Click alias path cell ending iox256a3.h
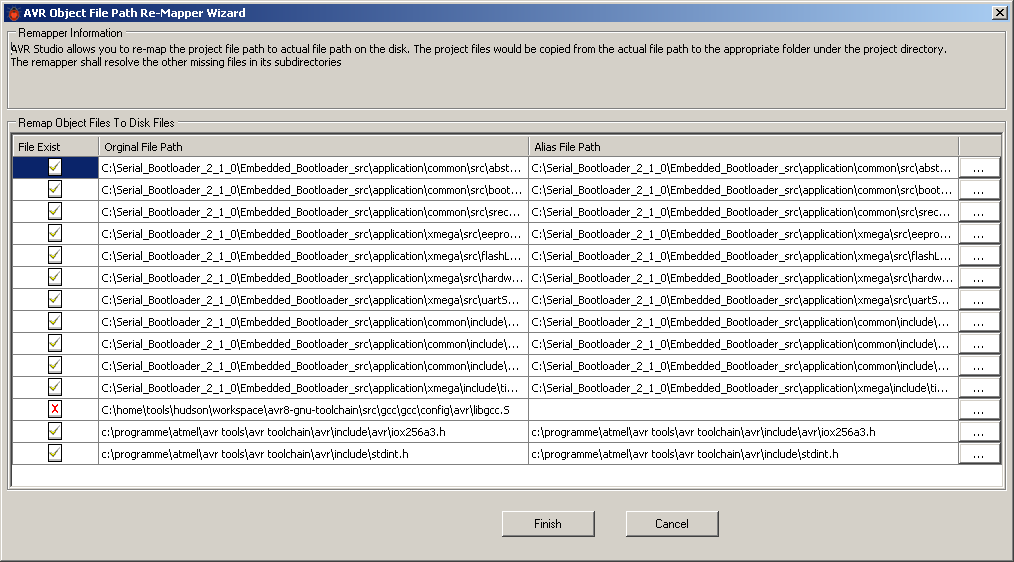The width and height of the screenshot is (1014, 562). tap(743, 432)
